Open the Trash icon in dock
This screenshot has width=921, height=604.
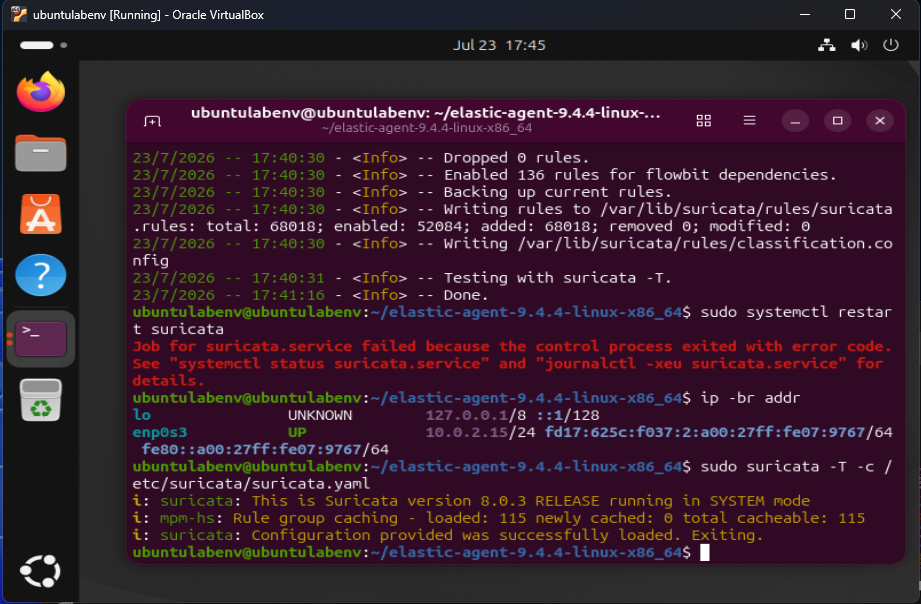pyautogui.click(x=41, y=400)
